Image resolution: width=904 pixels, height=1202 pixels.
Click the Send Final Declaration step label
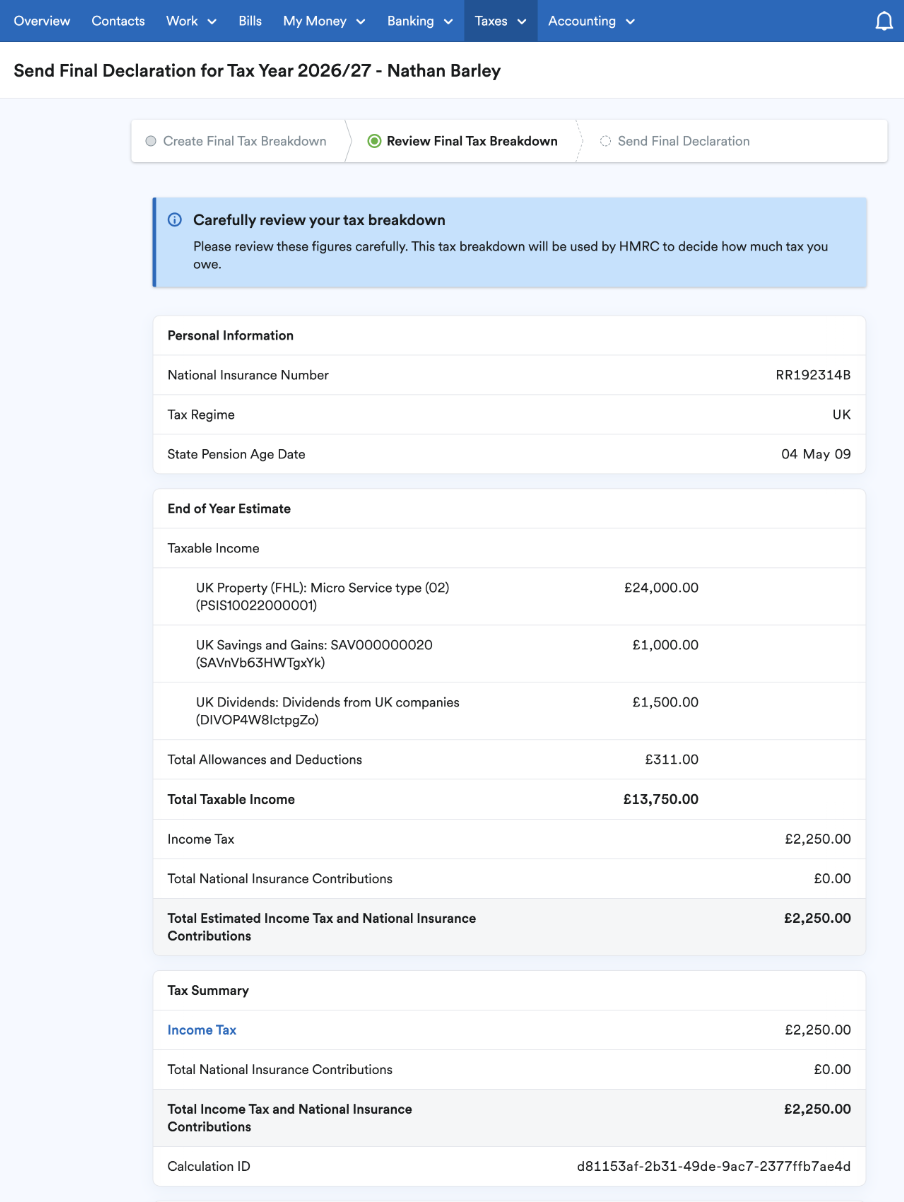pyautogui.click(x=684, y=141)
